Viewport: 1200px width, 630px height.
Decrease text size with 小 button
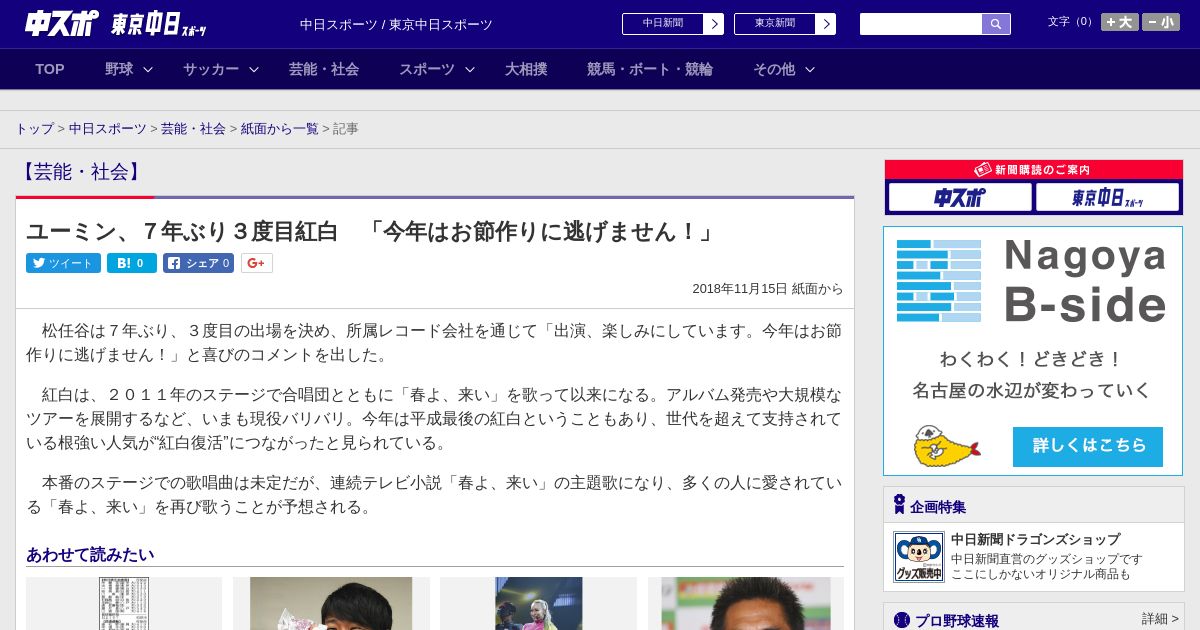pyautogui.click(x=1161, y=22)
